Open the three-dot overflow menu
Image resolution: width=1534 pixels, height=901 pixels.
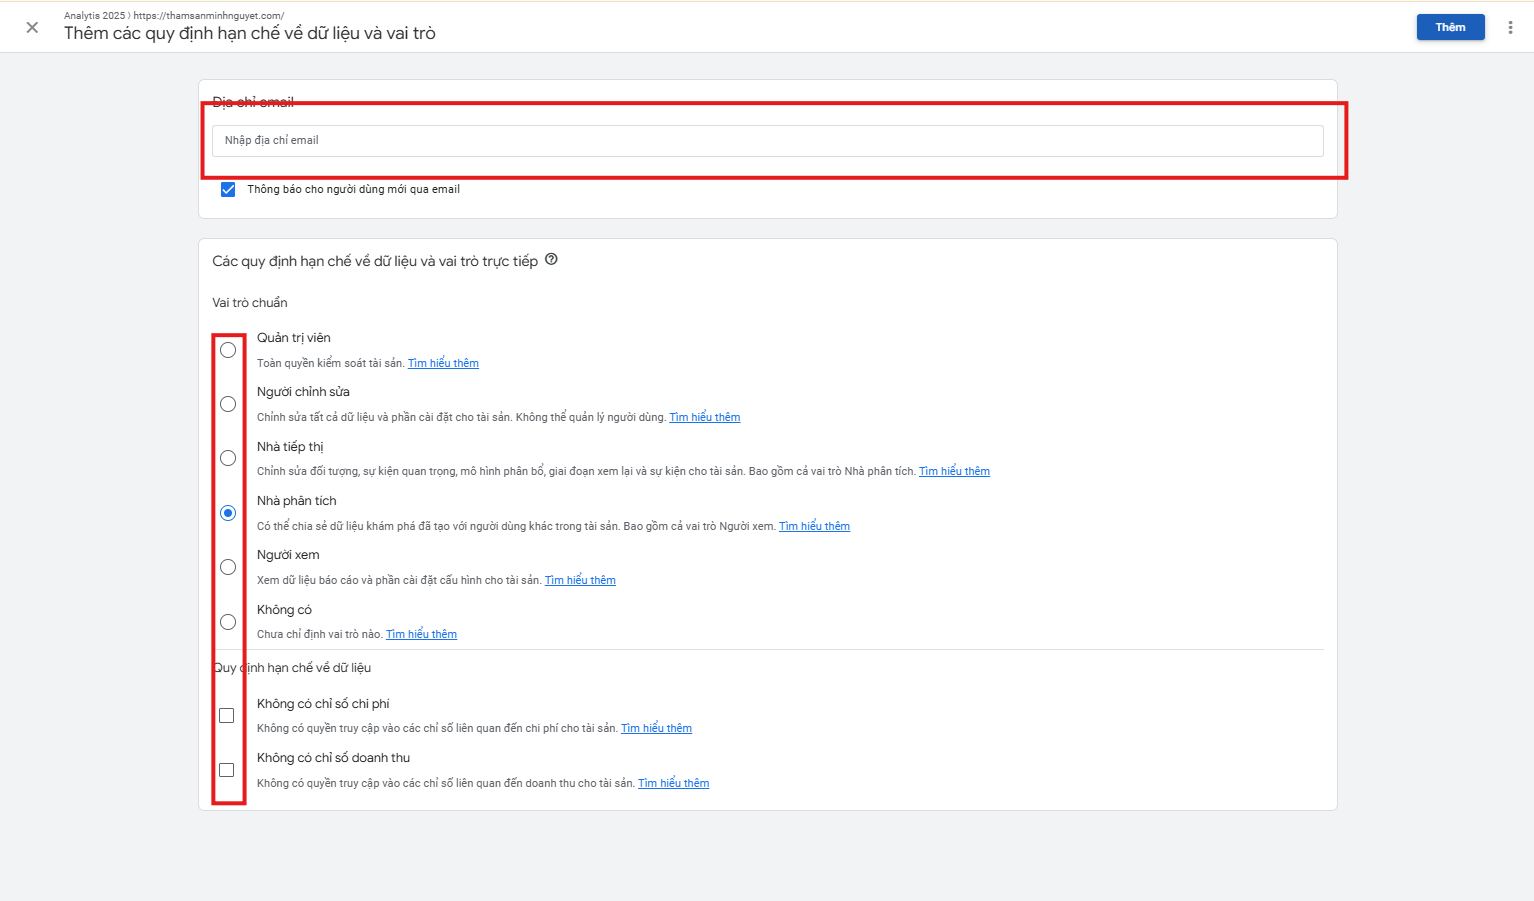click(1510, 27)
